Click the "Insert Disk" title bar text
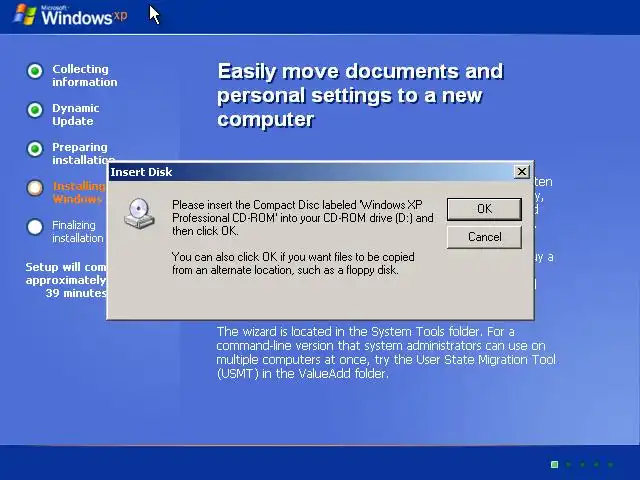This screenshot has width=640, height=480. (x=141, y=172)
